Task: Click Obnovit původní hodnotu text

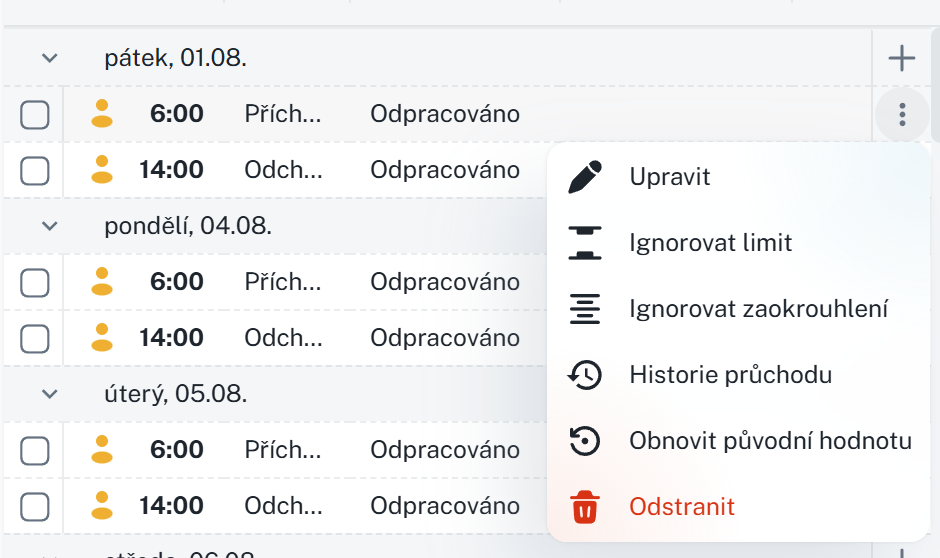Action: pos(770,441)
